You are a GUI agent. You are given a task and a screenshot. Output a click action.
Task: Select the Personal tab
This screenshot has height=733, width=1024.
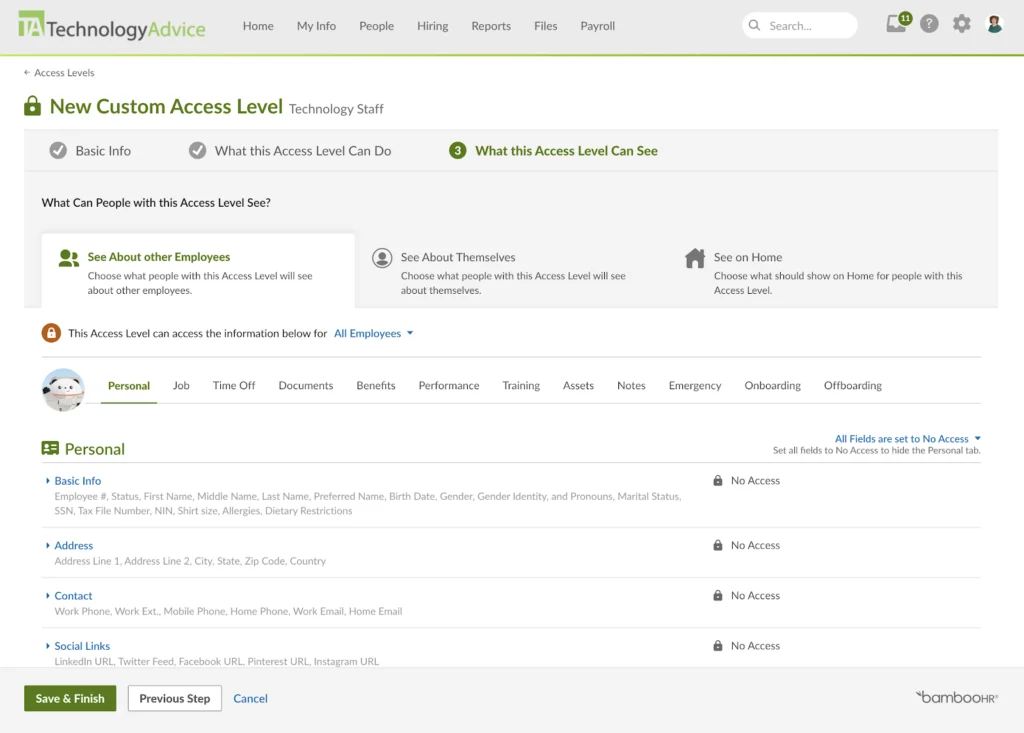129,385
